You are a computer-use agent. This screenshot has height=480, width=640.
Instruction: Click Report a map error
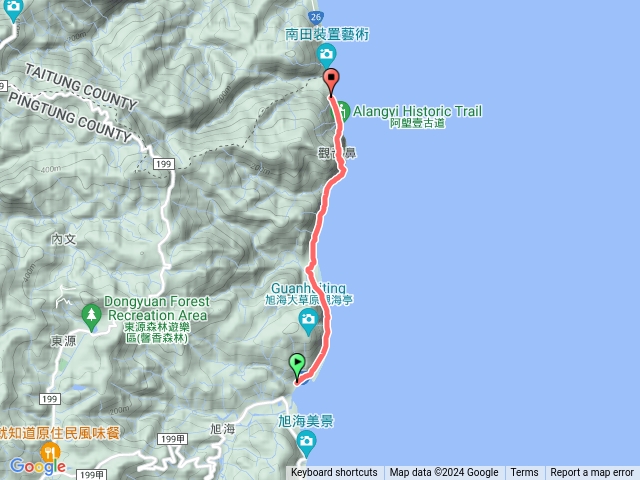click(592, 473)
